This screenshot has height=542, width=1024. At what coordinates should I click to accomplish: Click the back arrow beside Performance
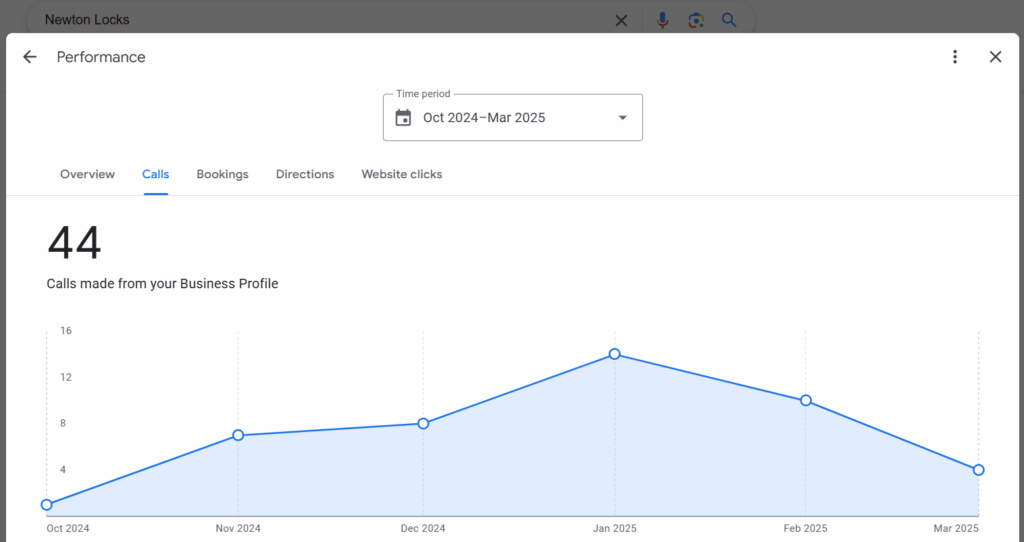click(30, 57)
